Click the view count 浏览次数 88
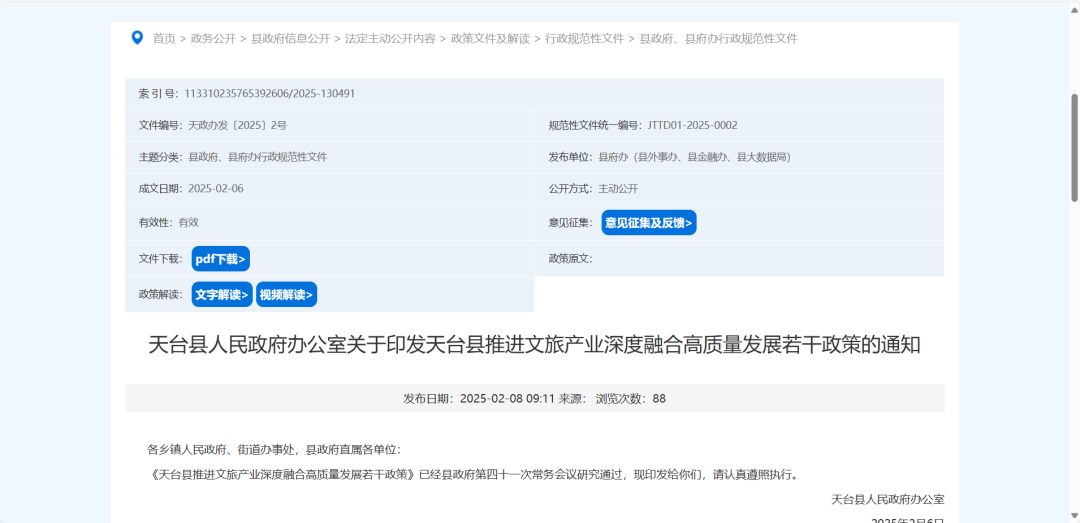The width and height of the screenshot is (1080, 523). point(631,398)
